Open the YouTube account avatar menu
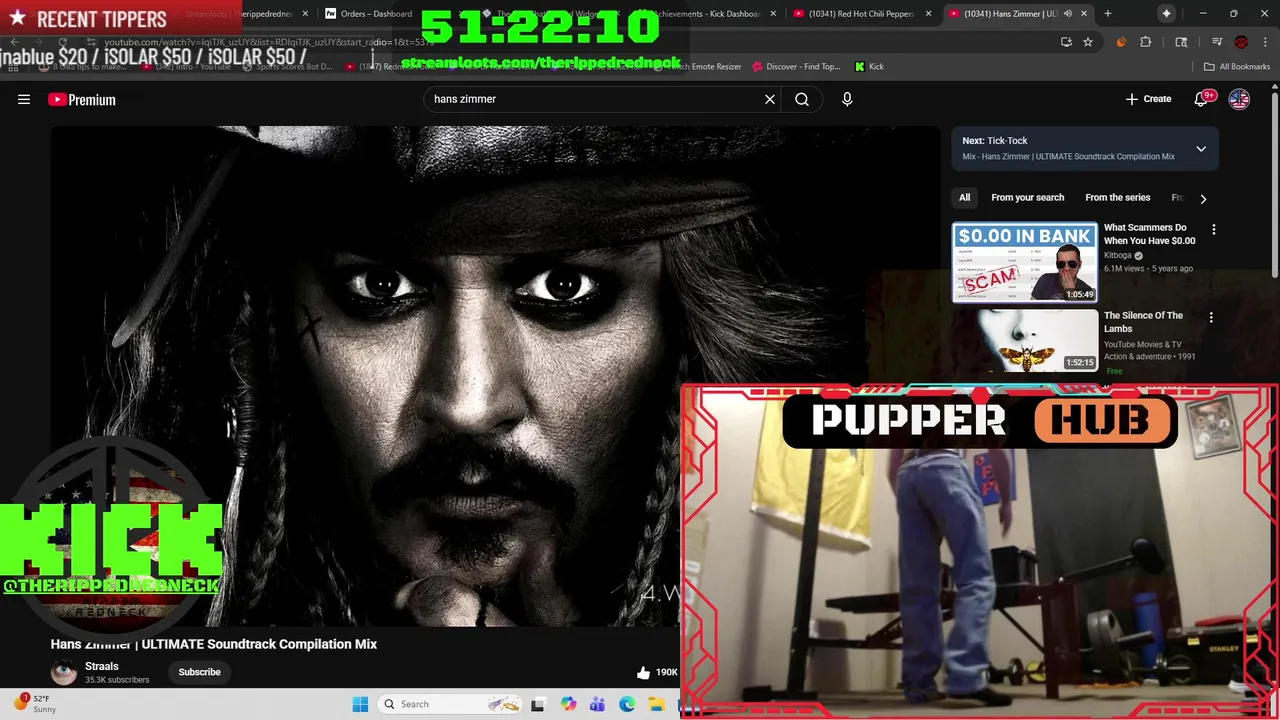This screenshot has width=1280, height=720. click(x=1239, y=99)
